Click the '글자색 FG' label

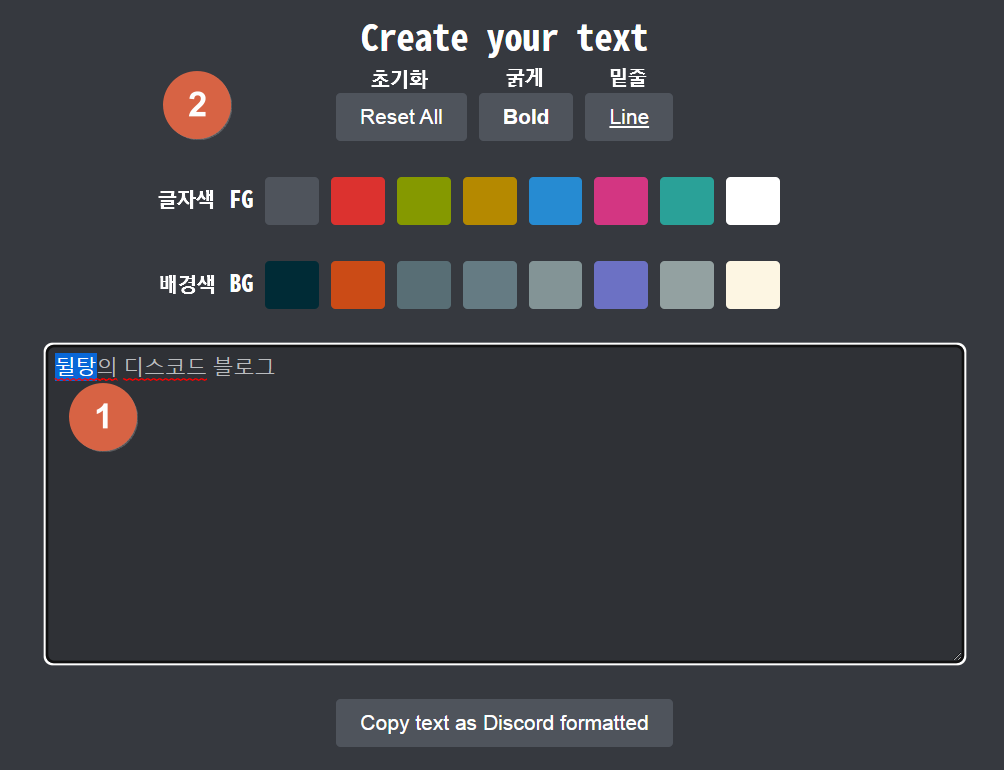pyautogui.click(x=206, y=200)
